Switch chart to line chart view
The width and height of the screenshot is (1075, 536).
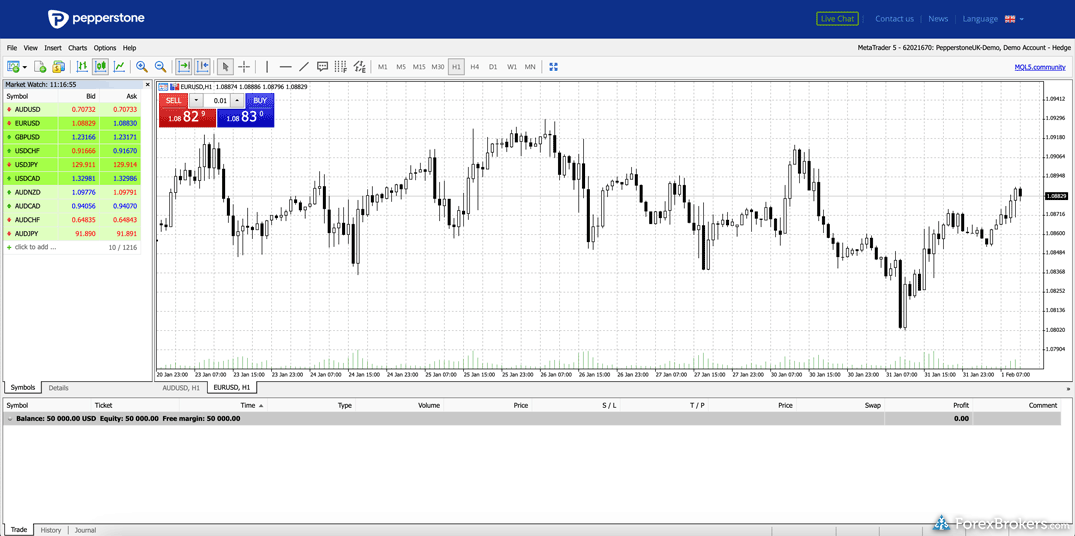pyautogui.click(x=119, y=67)
